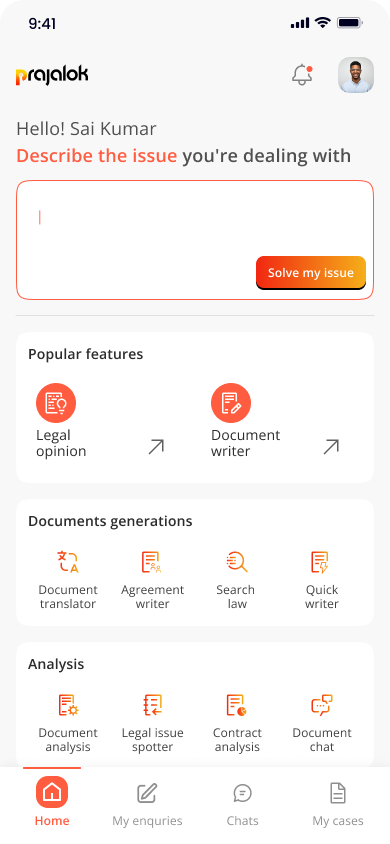Start the Document chat tool
This screenshot has height=844, width=390.
(x=322, y=723)
